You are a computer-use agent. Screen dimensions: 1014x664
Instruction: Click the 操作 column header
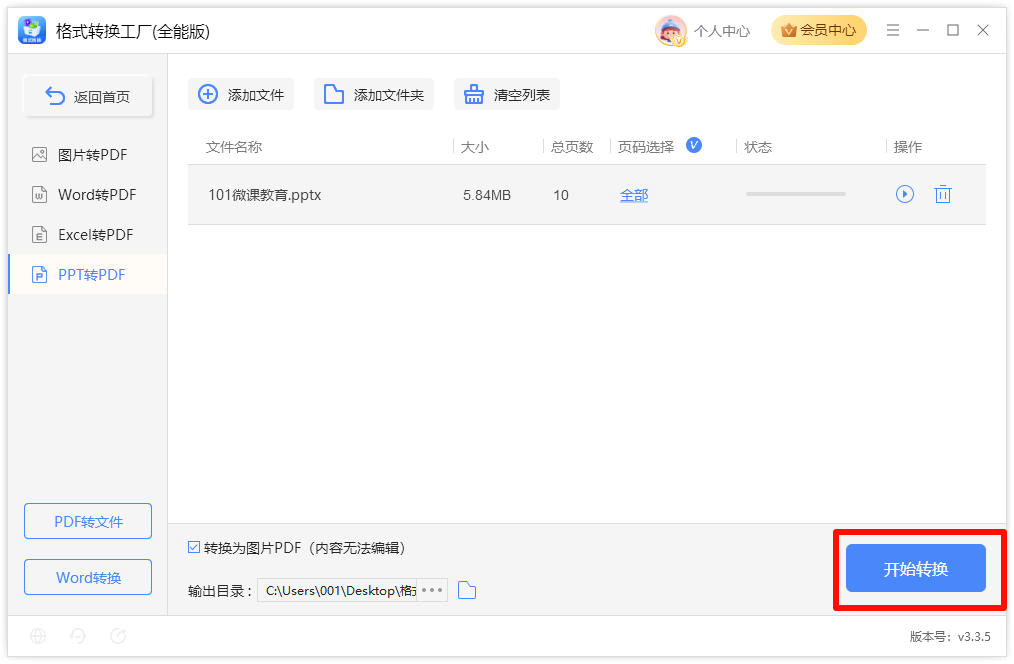point(908,147)
